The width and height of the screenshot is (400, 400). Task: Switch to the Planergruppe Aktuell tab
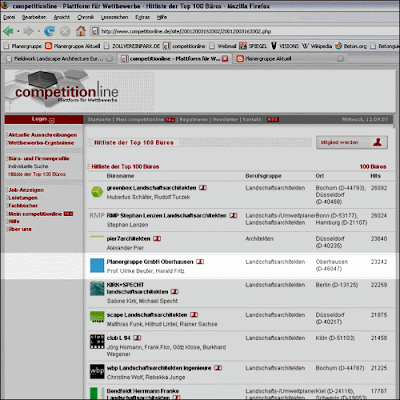coord(289,59)
